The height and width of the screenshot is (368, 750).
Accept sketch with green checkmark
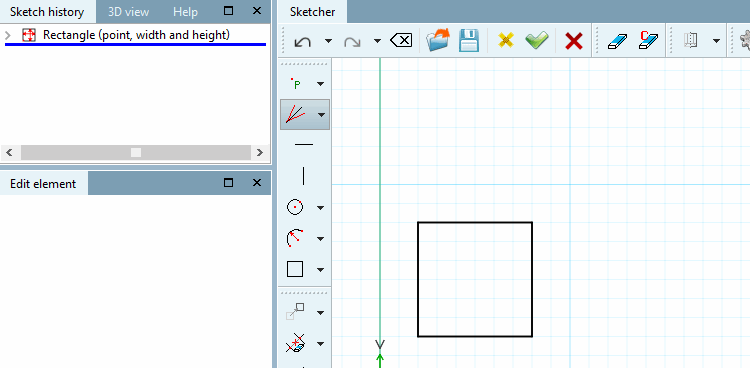[537, 41]
